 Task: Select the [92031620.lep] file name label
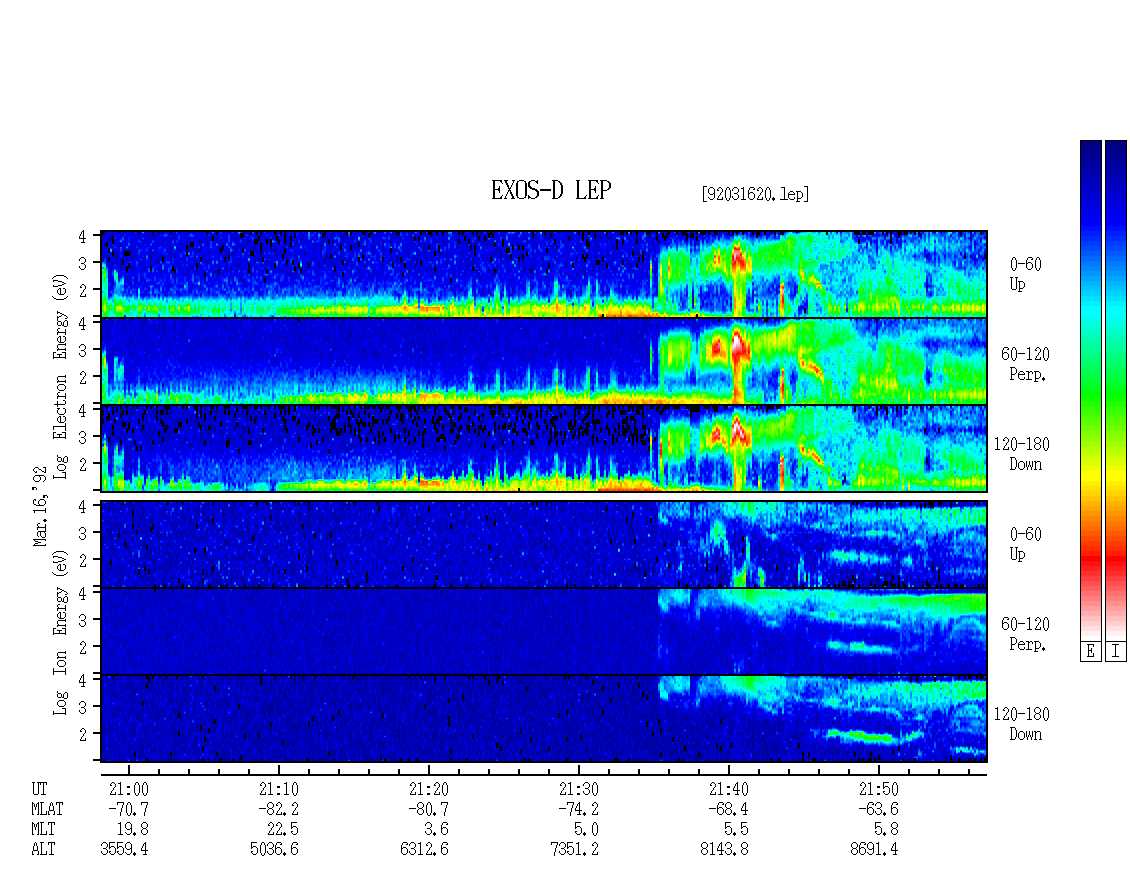click(x=755, y=194)
